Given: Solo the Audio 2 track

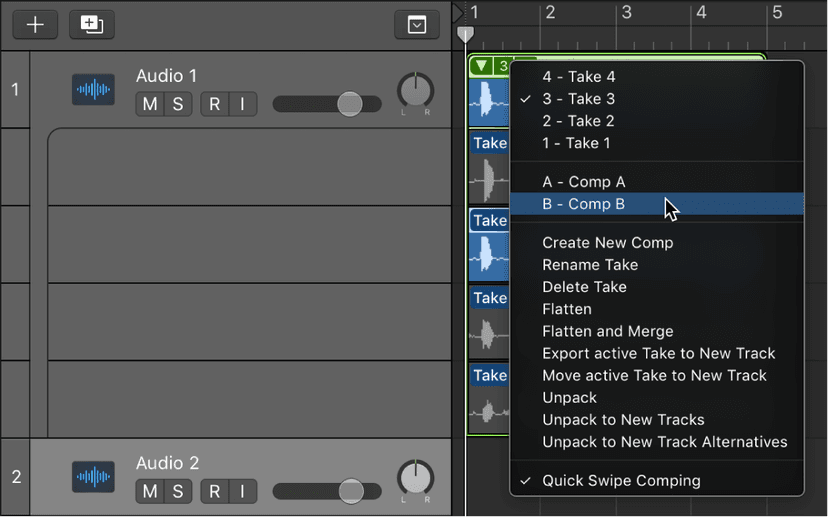Looking at the screenshot, I should coord(178,491).
